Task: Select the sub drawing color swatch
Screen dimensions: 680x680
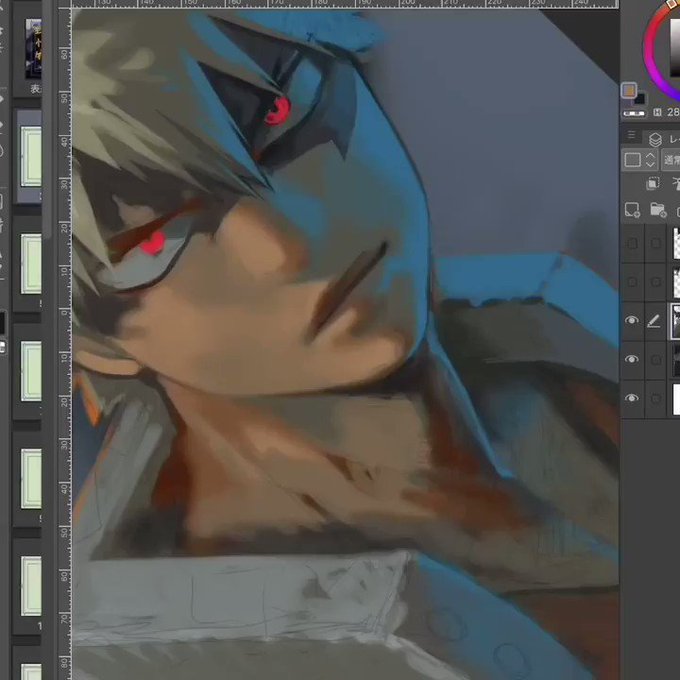Action: [639, 99]
